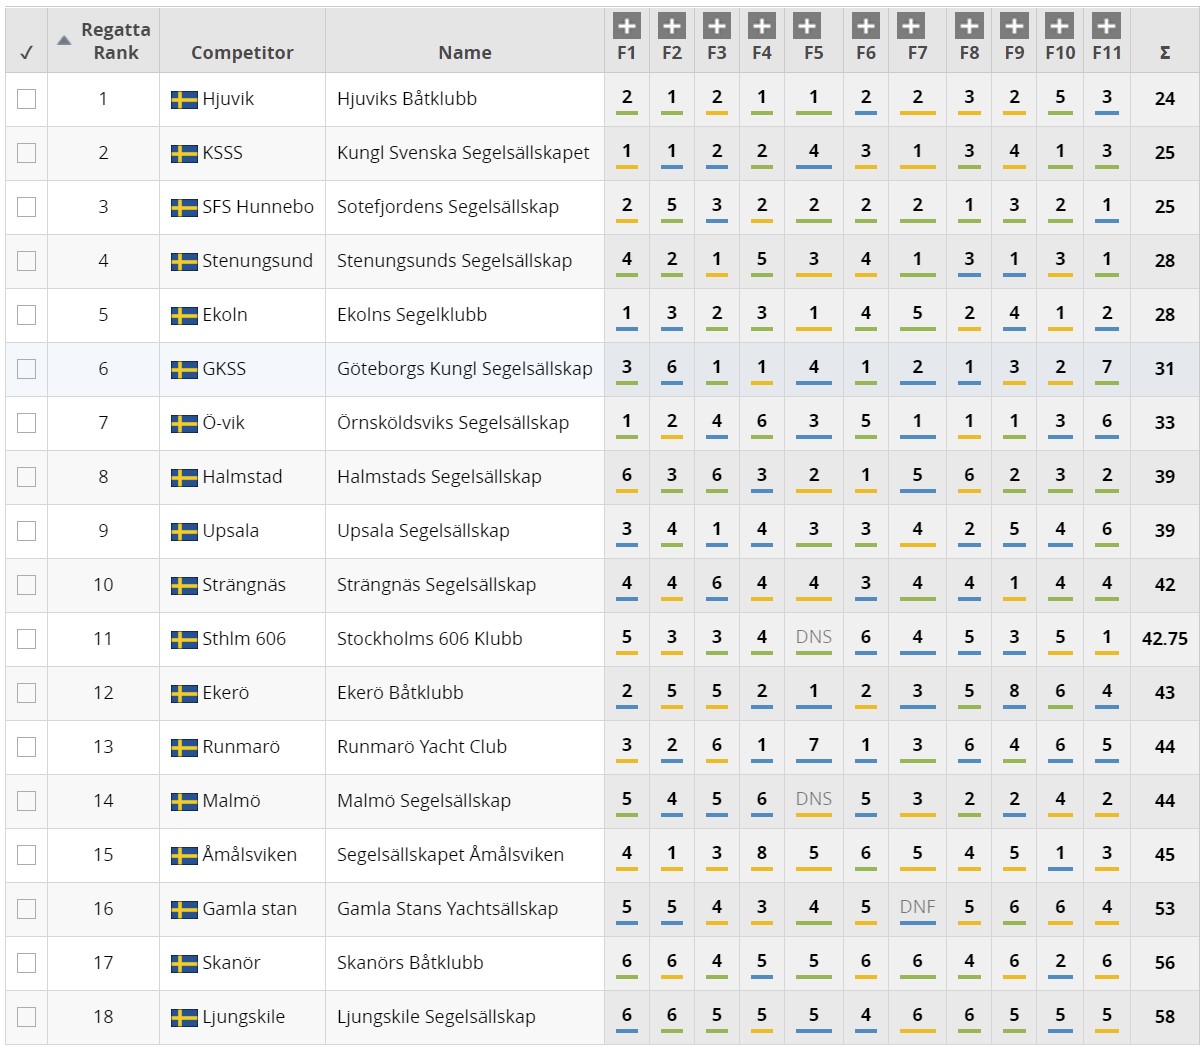The height and width of the screenshot is (1047, 1204).
Task: Select the checkbox in the Halmstad row
Action: pyautogui.click(x=26, y=477)
